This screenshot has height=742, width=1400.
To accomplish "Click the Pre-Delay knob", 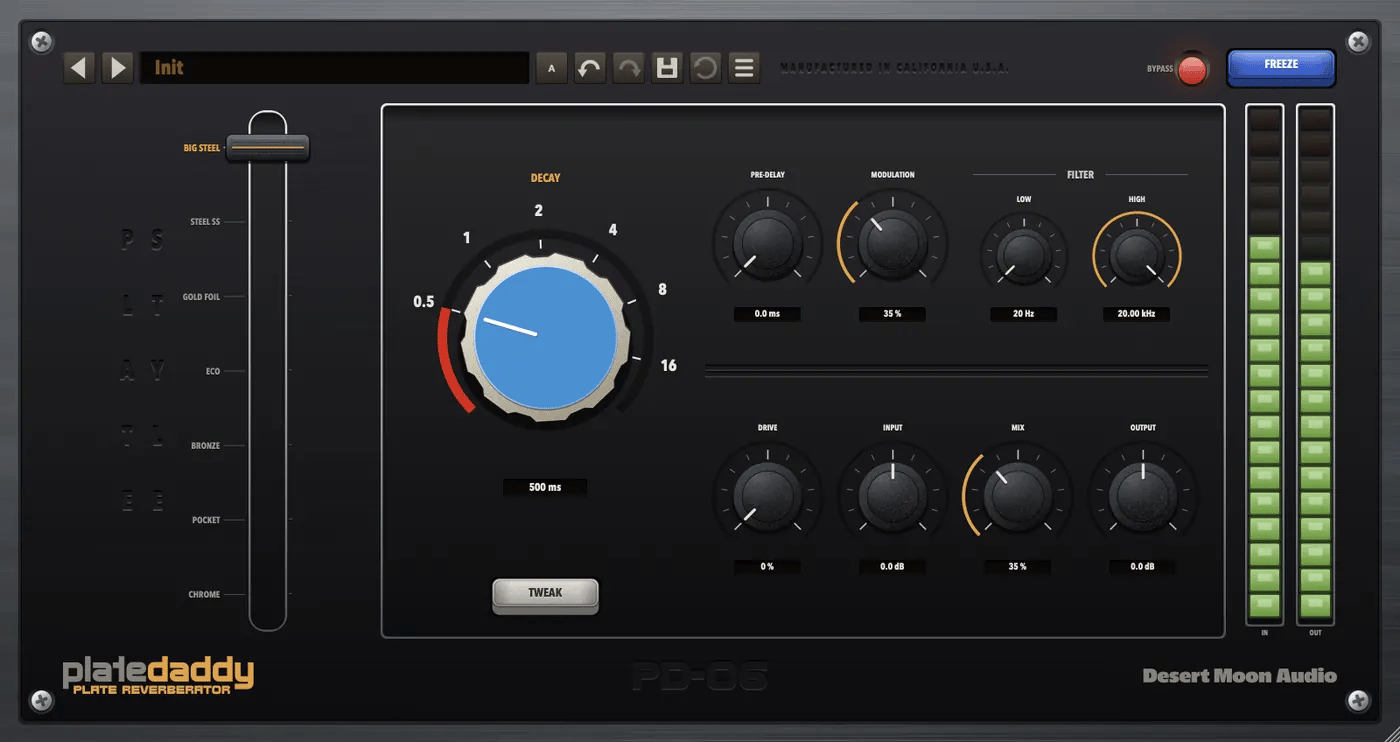I will (x=767, y=243).
